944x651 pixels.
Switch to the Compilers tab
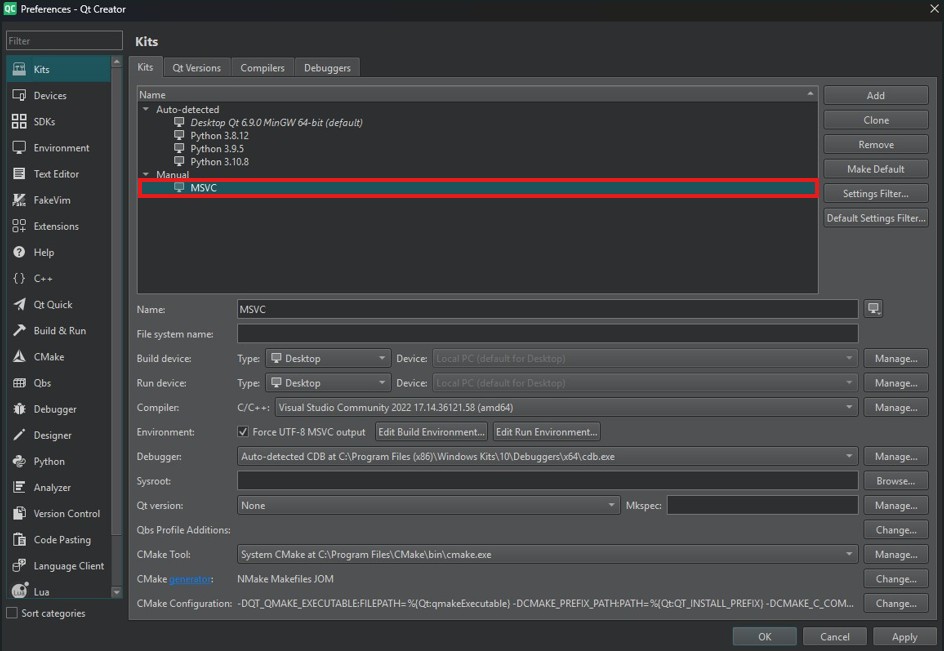(262, 68)
